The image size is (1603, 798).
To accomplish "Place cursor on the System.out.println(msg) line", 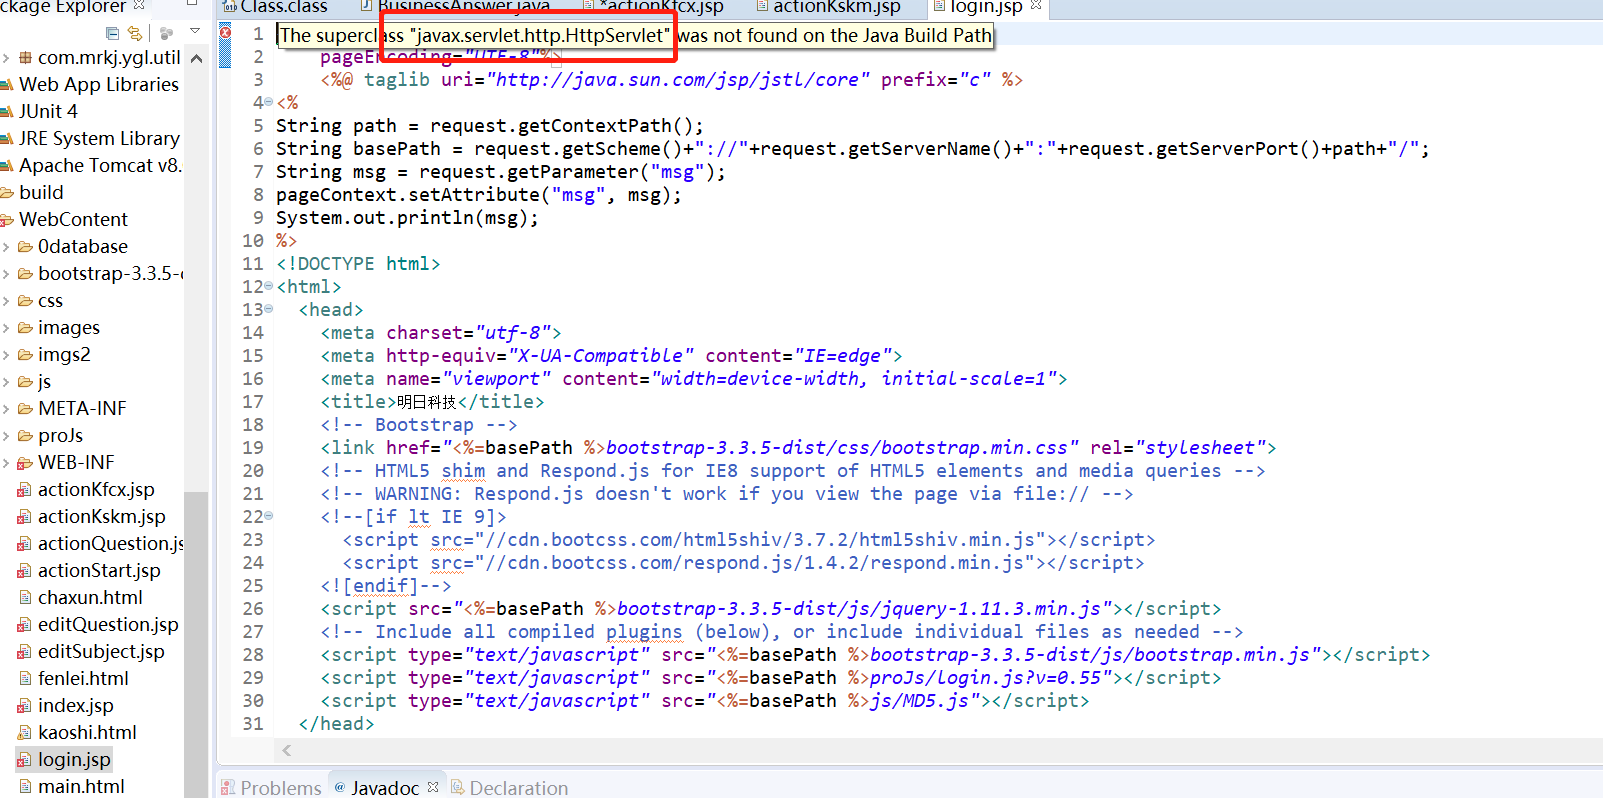I will [407, 218].
